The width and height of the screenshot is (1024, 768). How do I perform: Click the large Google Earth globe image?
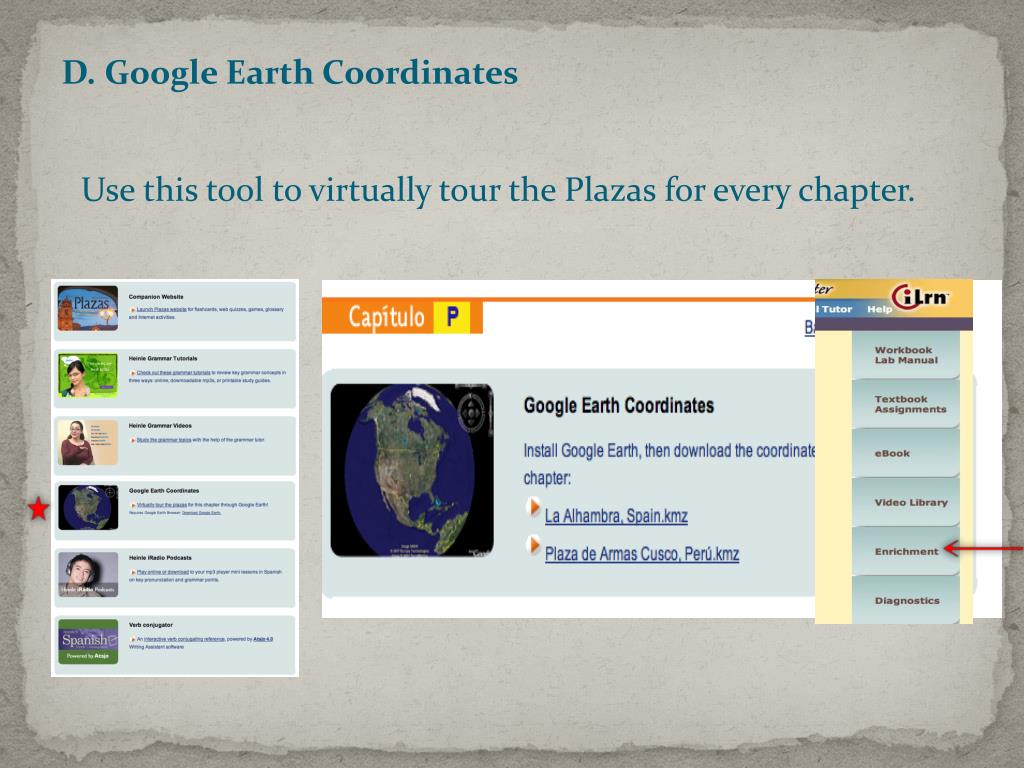pyautogui.click(x=412, y=470)
